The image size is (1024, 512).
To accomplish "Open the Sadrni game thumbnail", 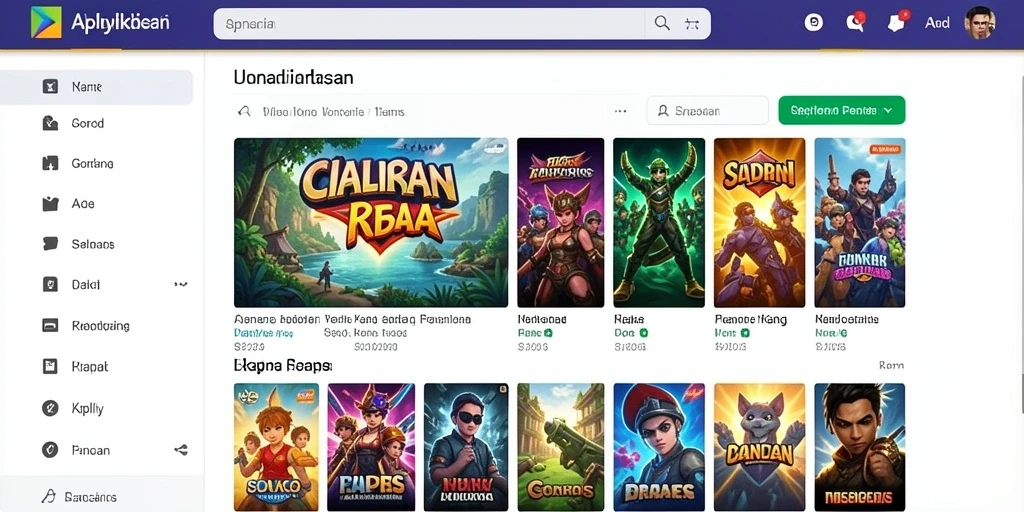I will (x=760, y=222).
